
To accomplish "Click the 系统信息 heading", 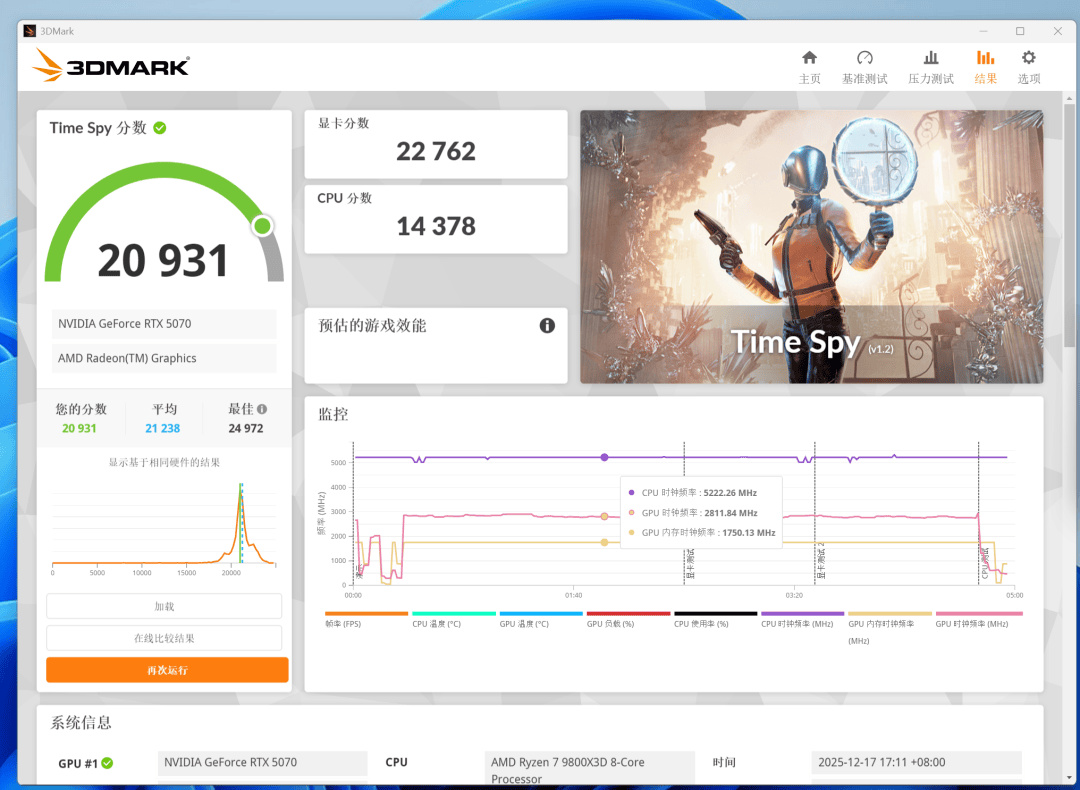I will [81, 723].
